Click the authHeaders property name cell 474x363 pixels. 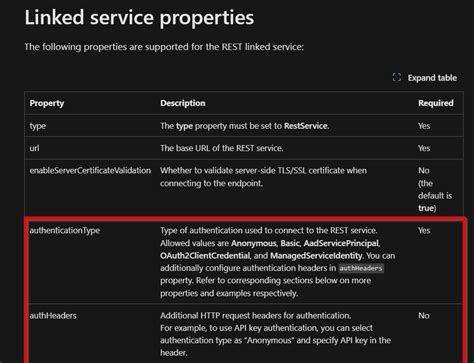point(53,315)
